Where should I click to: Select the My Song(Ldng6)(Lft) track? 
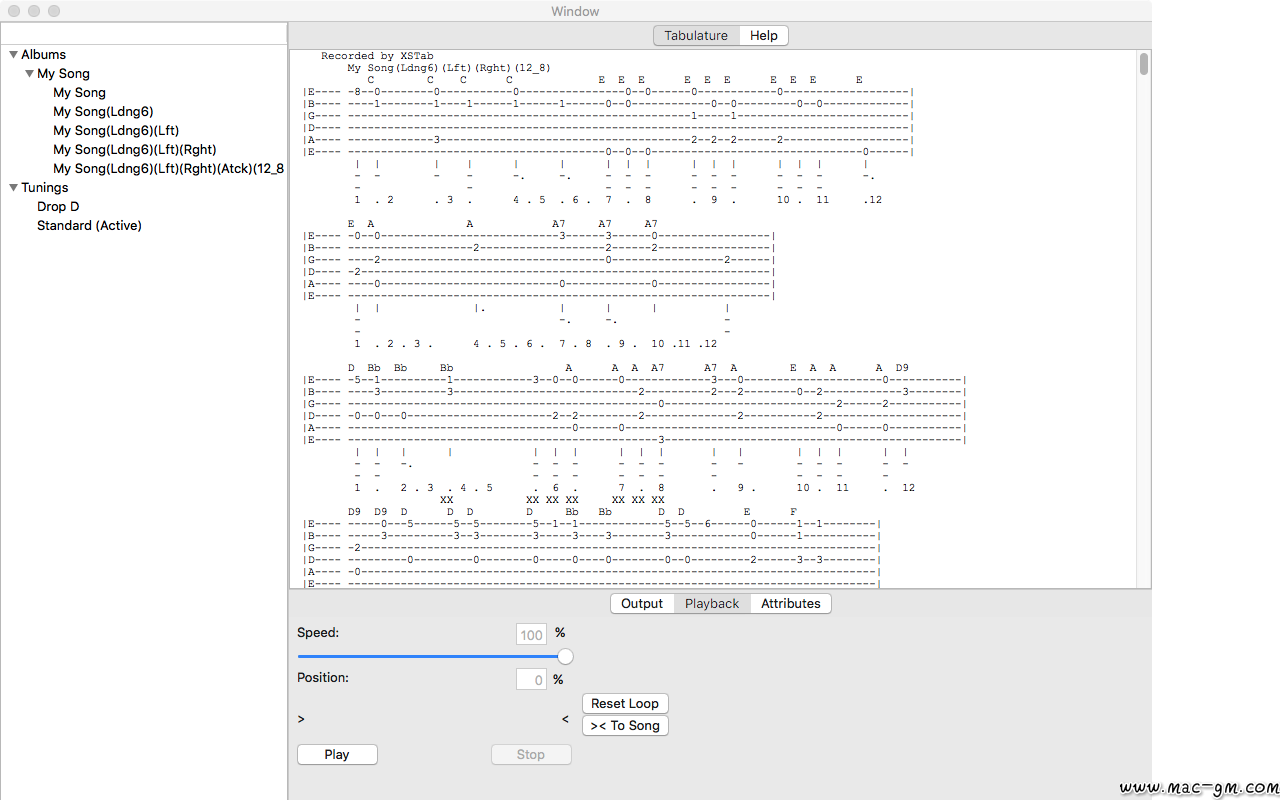(116, 131)
